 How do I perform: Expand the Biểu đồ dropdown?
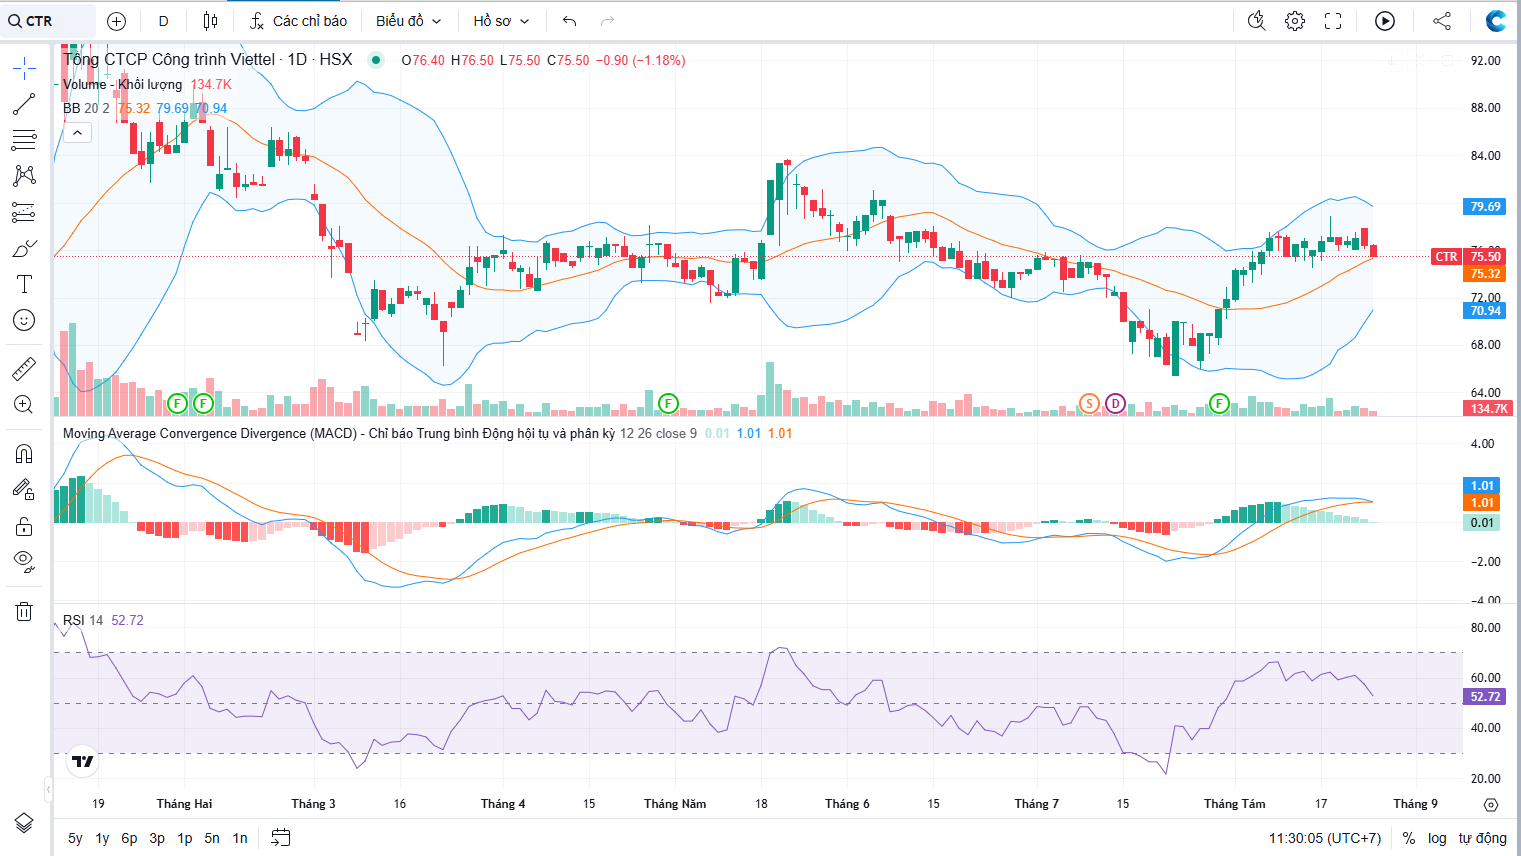408,21
